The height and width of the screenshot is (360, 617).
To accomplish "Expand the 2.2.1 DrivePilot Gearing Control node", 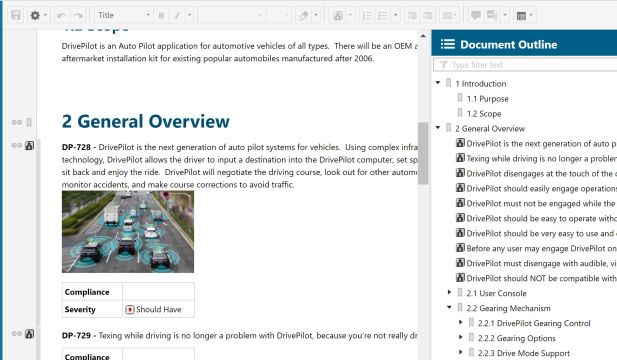I will (461, 322).
